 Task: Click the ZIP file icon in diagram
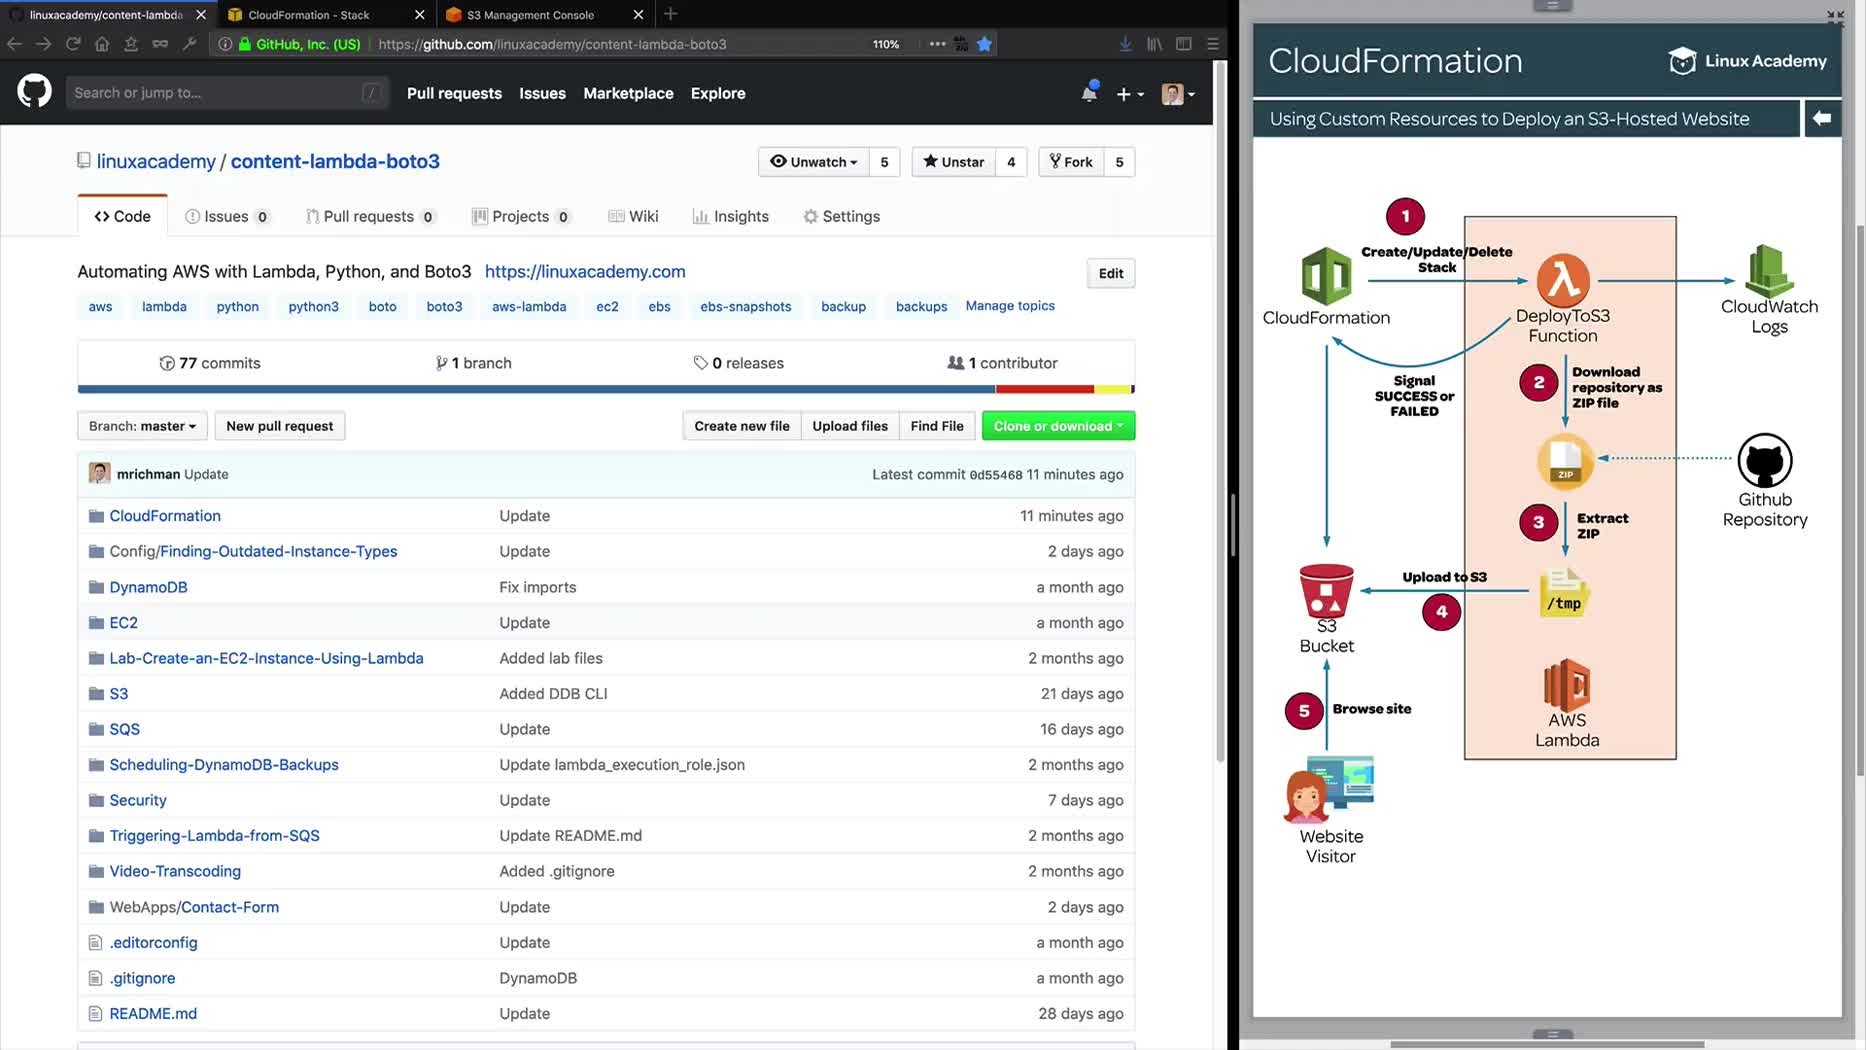coord(1565,461)
